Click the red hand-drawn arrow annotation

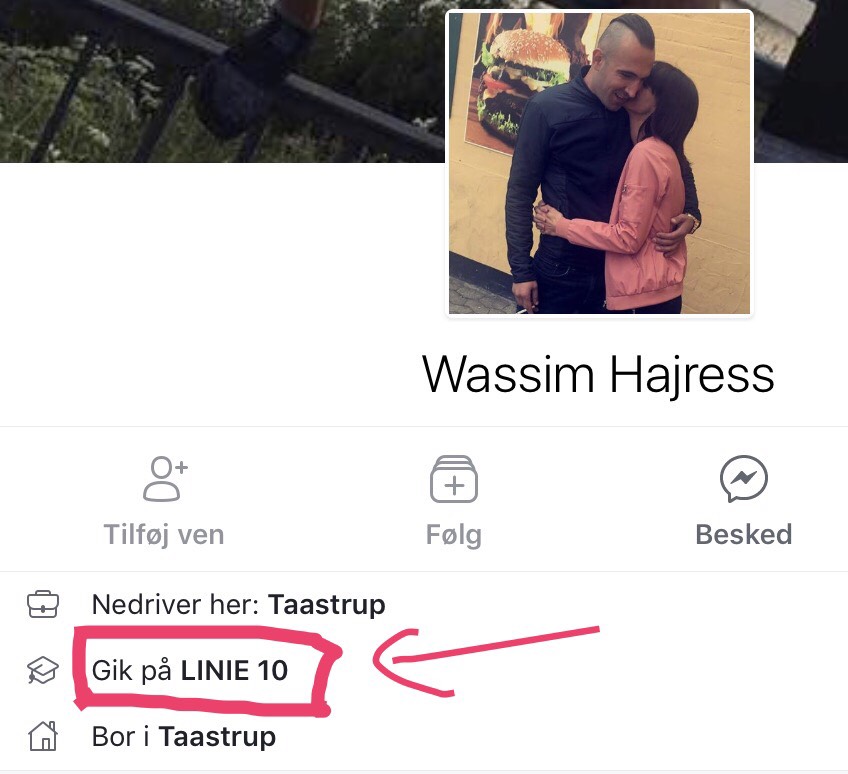click(x=486, y=661)
